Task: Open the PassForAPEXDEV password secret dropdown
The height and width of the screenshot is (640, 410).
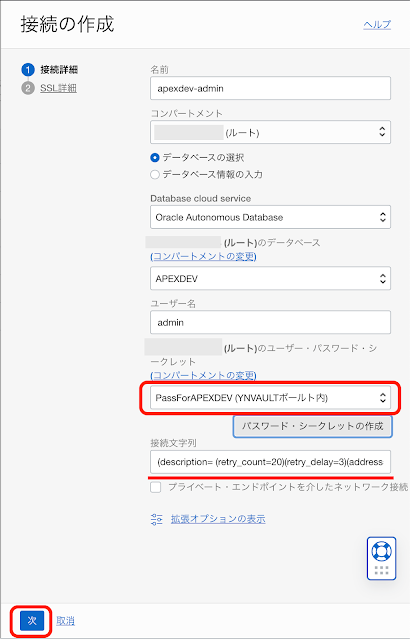Action: [270, 398]
